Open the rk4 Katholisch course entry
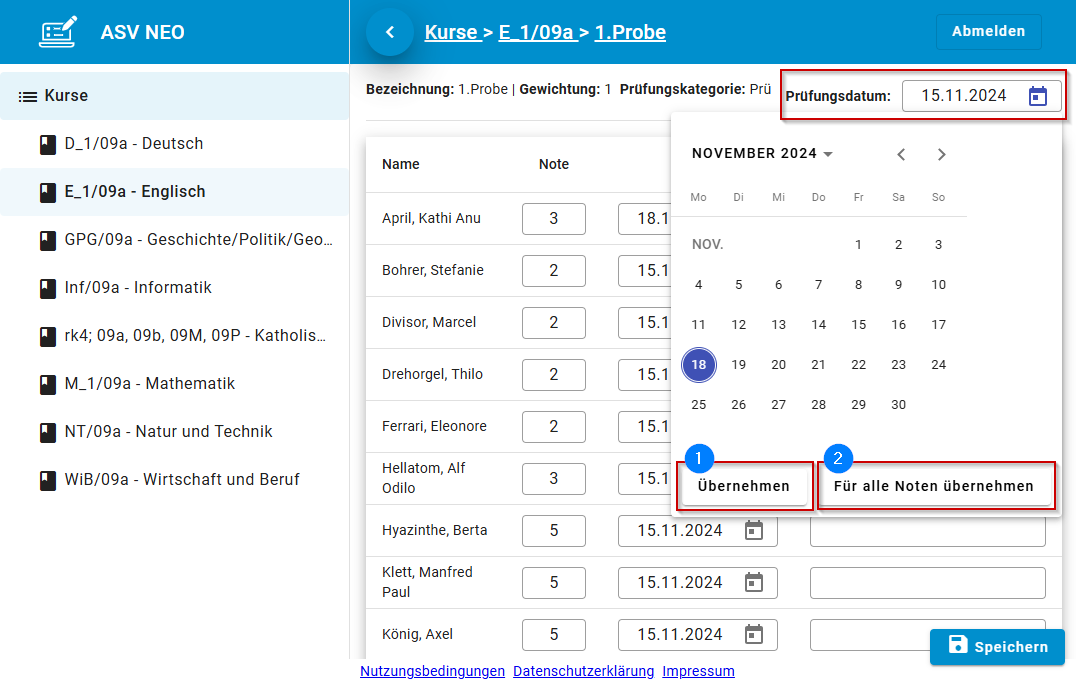This screenshot has width=1076, height=682. [174, 336]
